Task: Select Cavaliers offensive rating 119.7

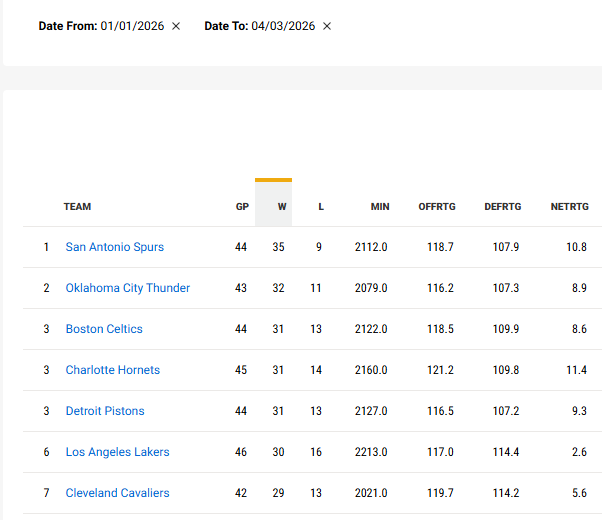Action: (x=440, y=493)
